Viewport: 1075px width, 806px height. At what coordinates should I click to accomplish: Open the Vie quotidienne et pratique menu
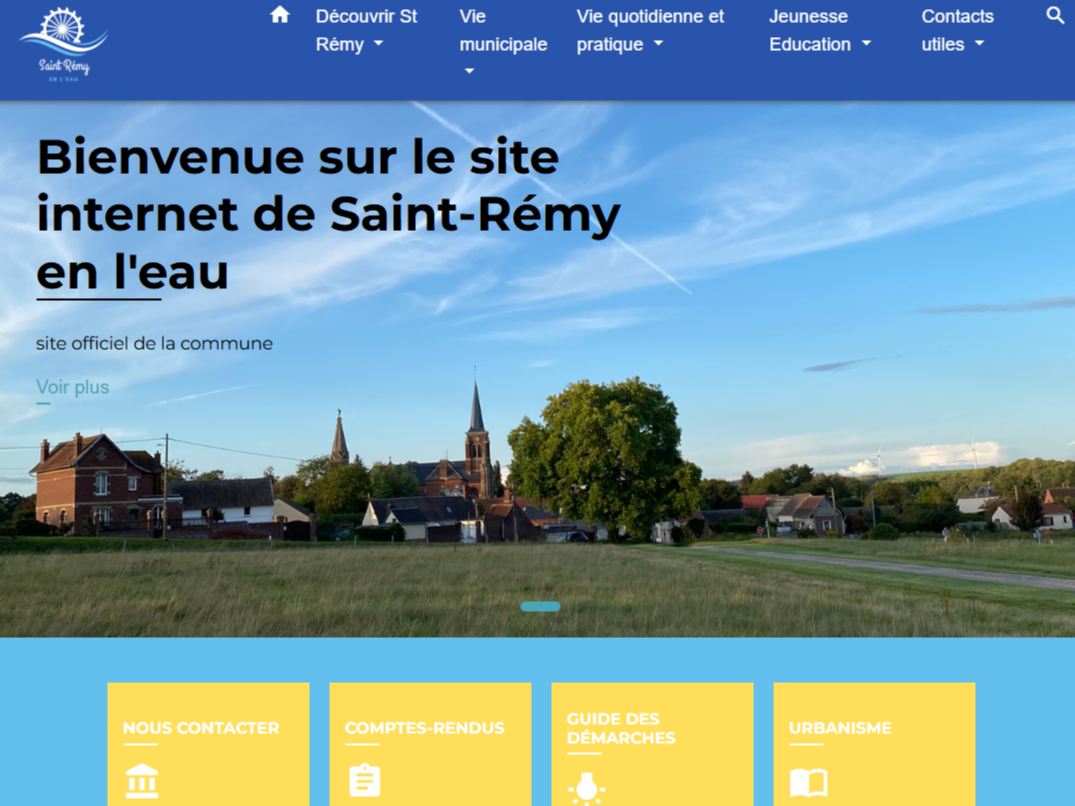pyautogui.click(x=650, y=30)
